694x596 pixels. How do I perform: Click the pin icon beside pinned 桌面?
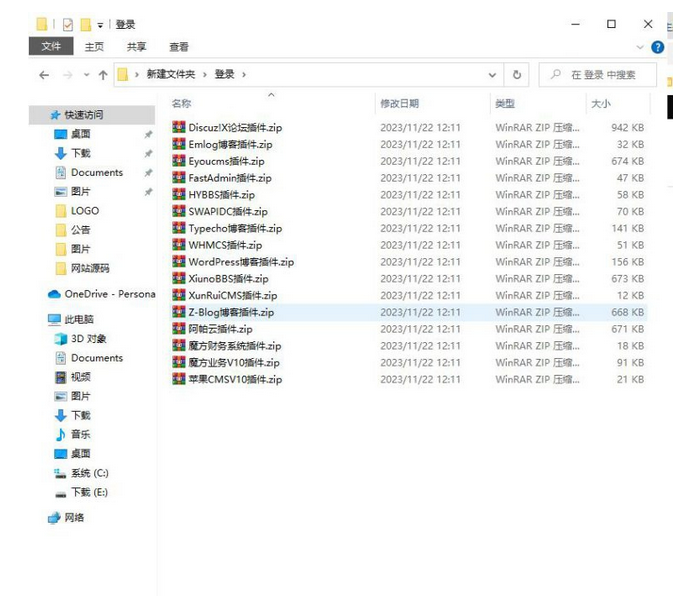(x=148, y=134)
